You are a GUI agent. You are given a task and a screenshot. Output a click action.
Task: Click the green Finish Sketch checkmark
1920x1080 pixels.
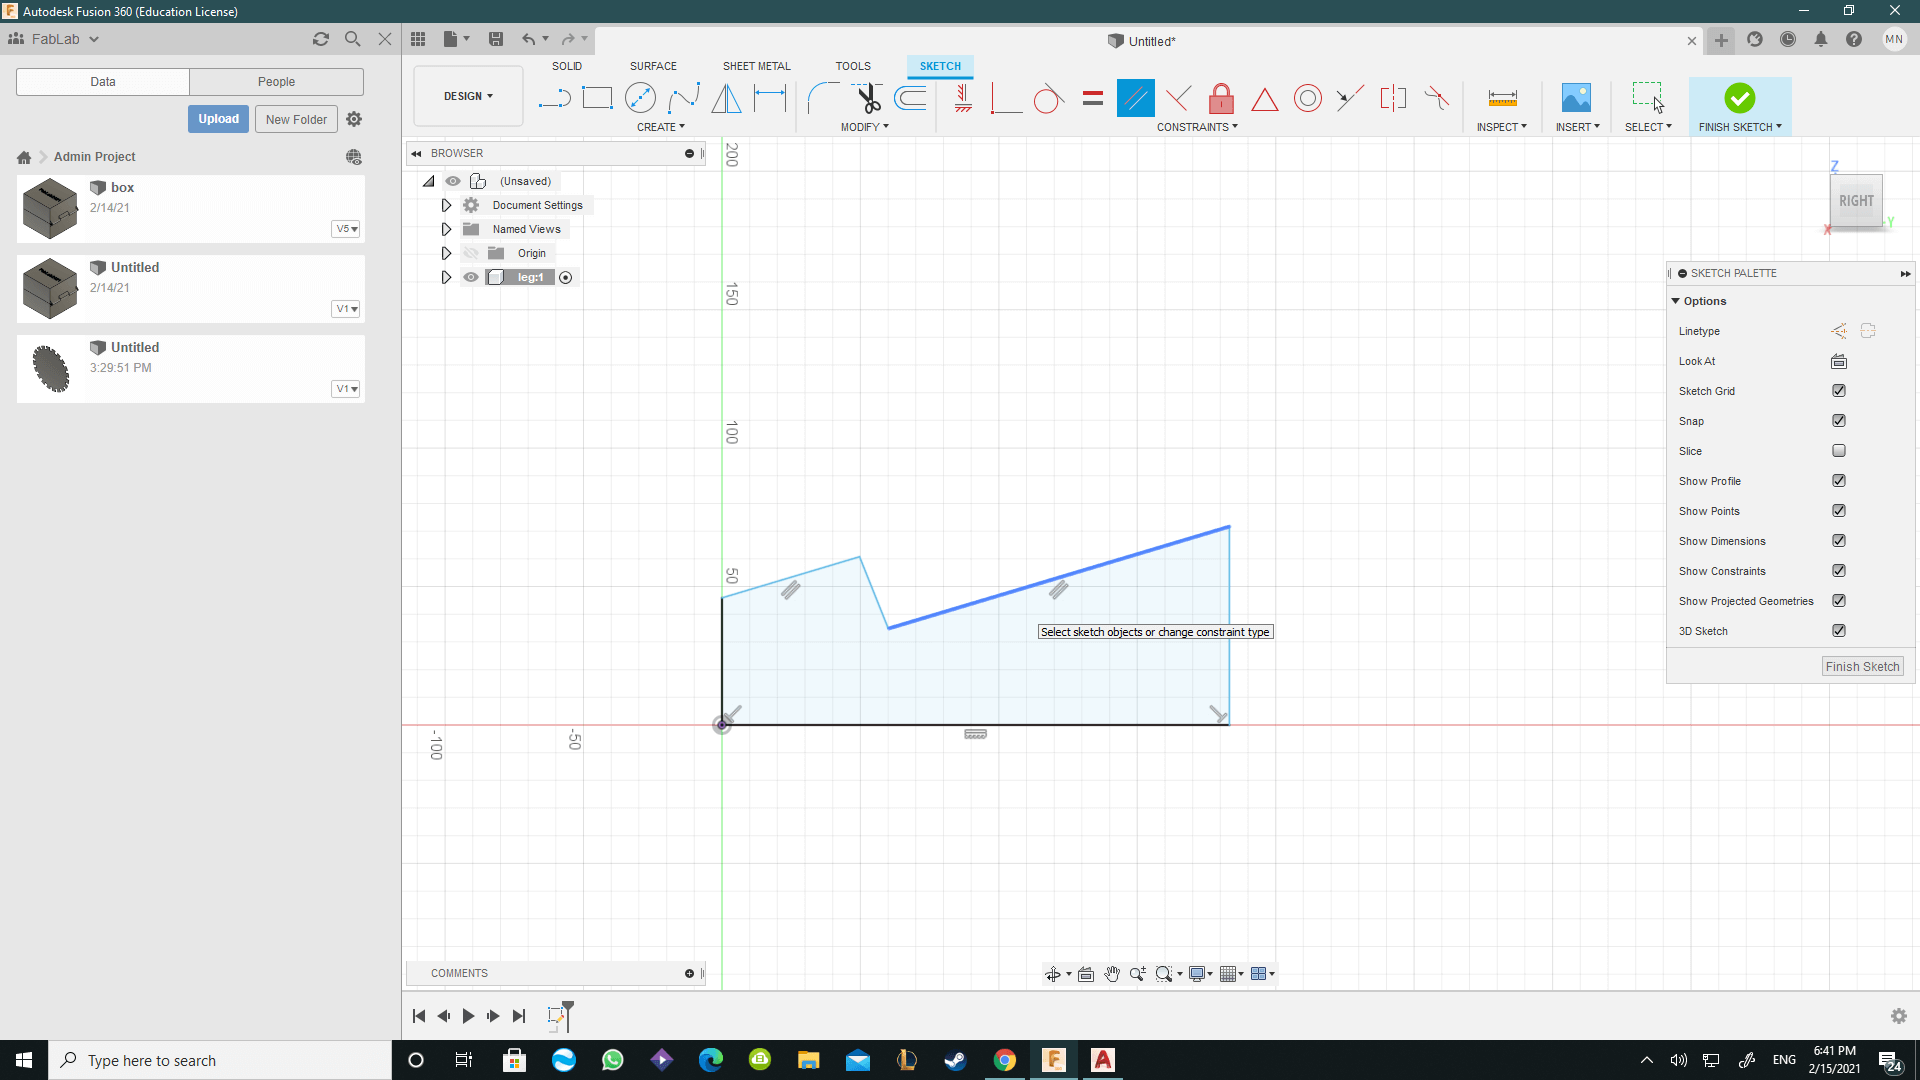tap(1739, 98)
